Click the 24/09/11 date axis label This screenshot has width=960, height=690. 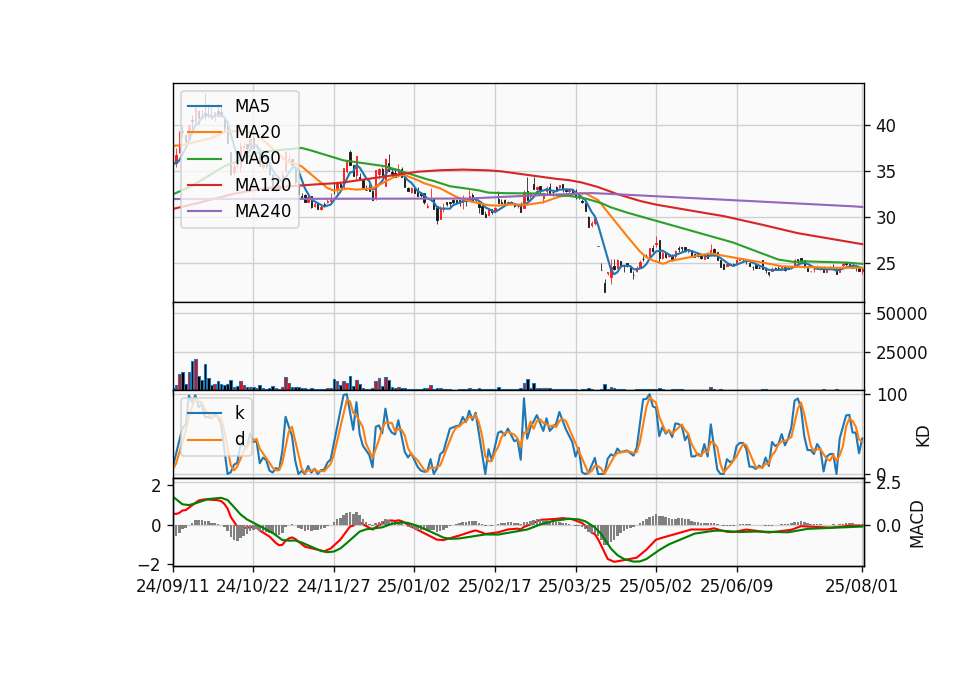(x=173, y=587)
